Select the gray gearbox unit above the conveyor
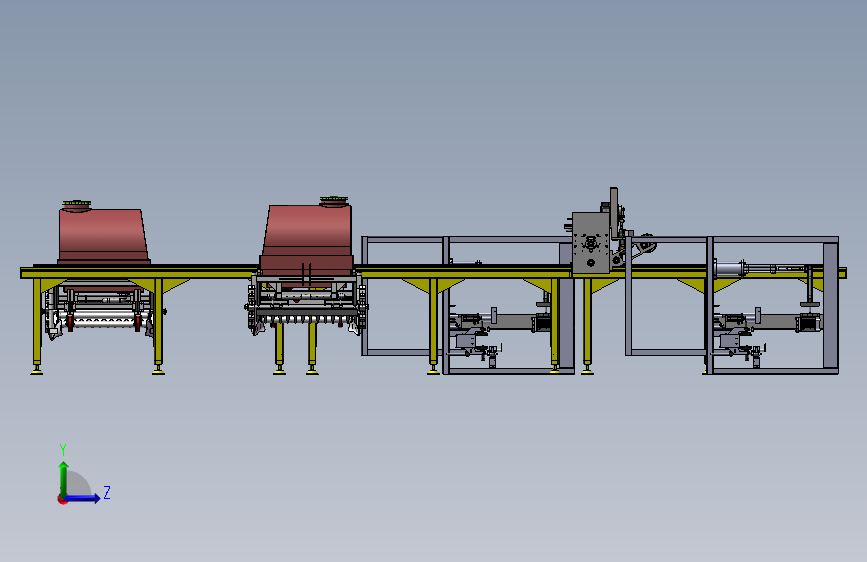This screenshot has width=867, height=562. point(591,243)
